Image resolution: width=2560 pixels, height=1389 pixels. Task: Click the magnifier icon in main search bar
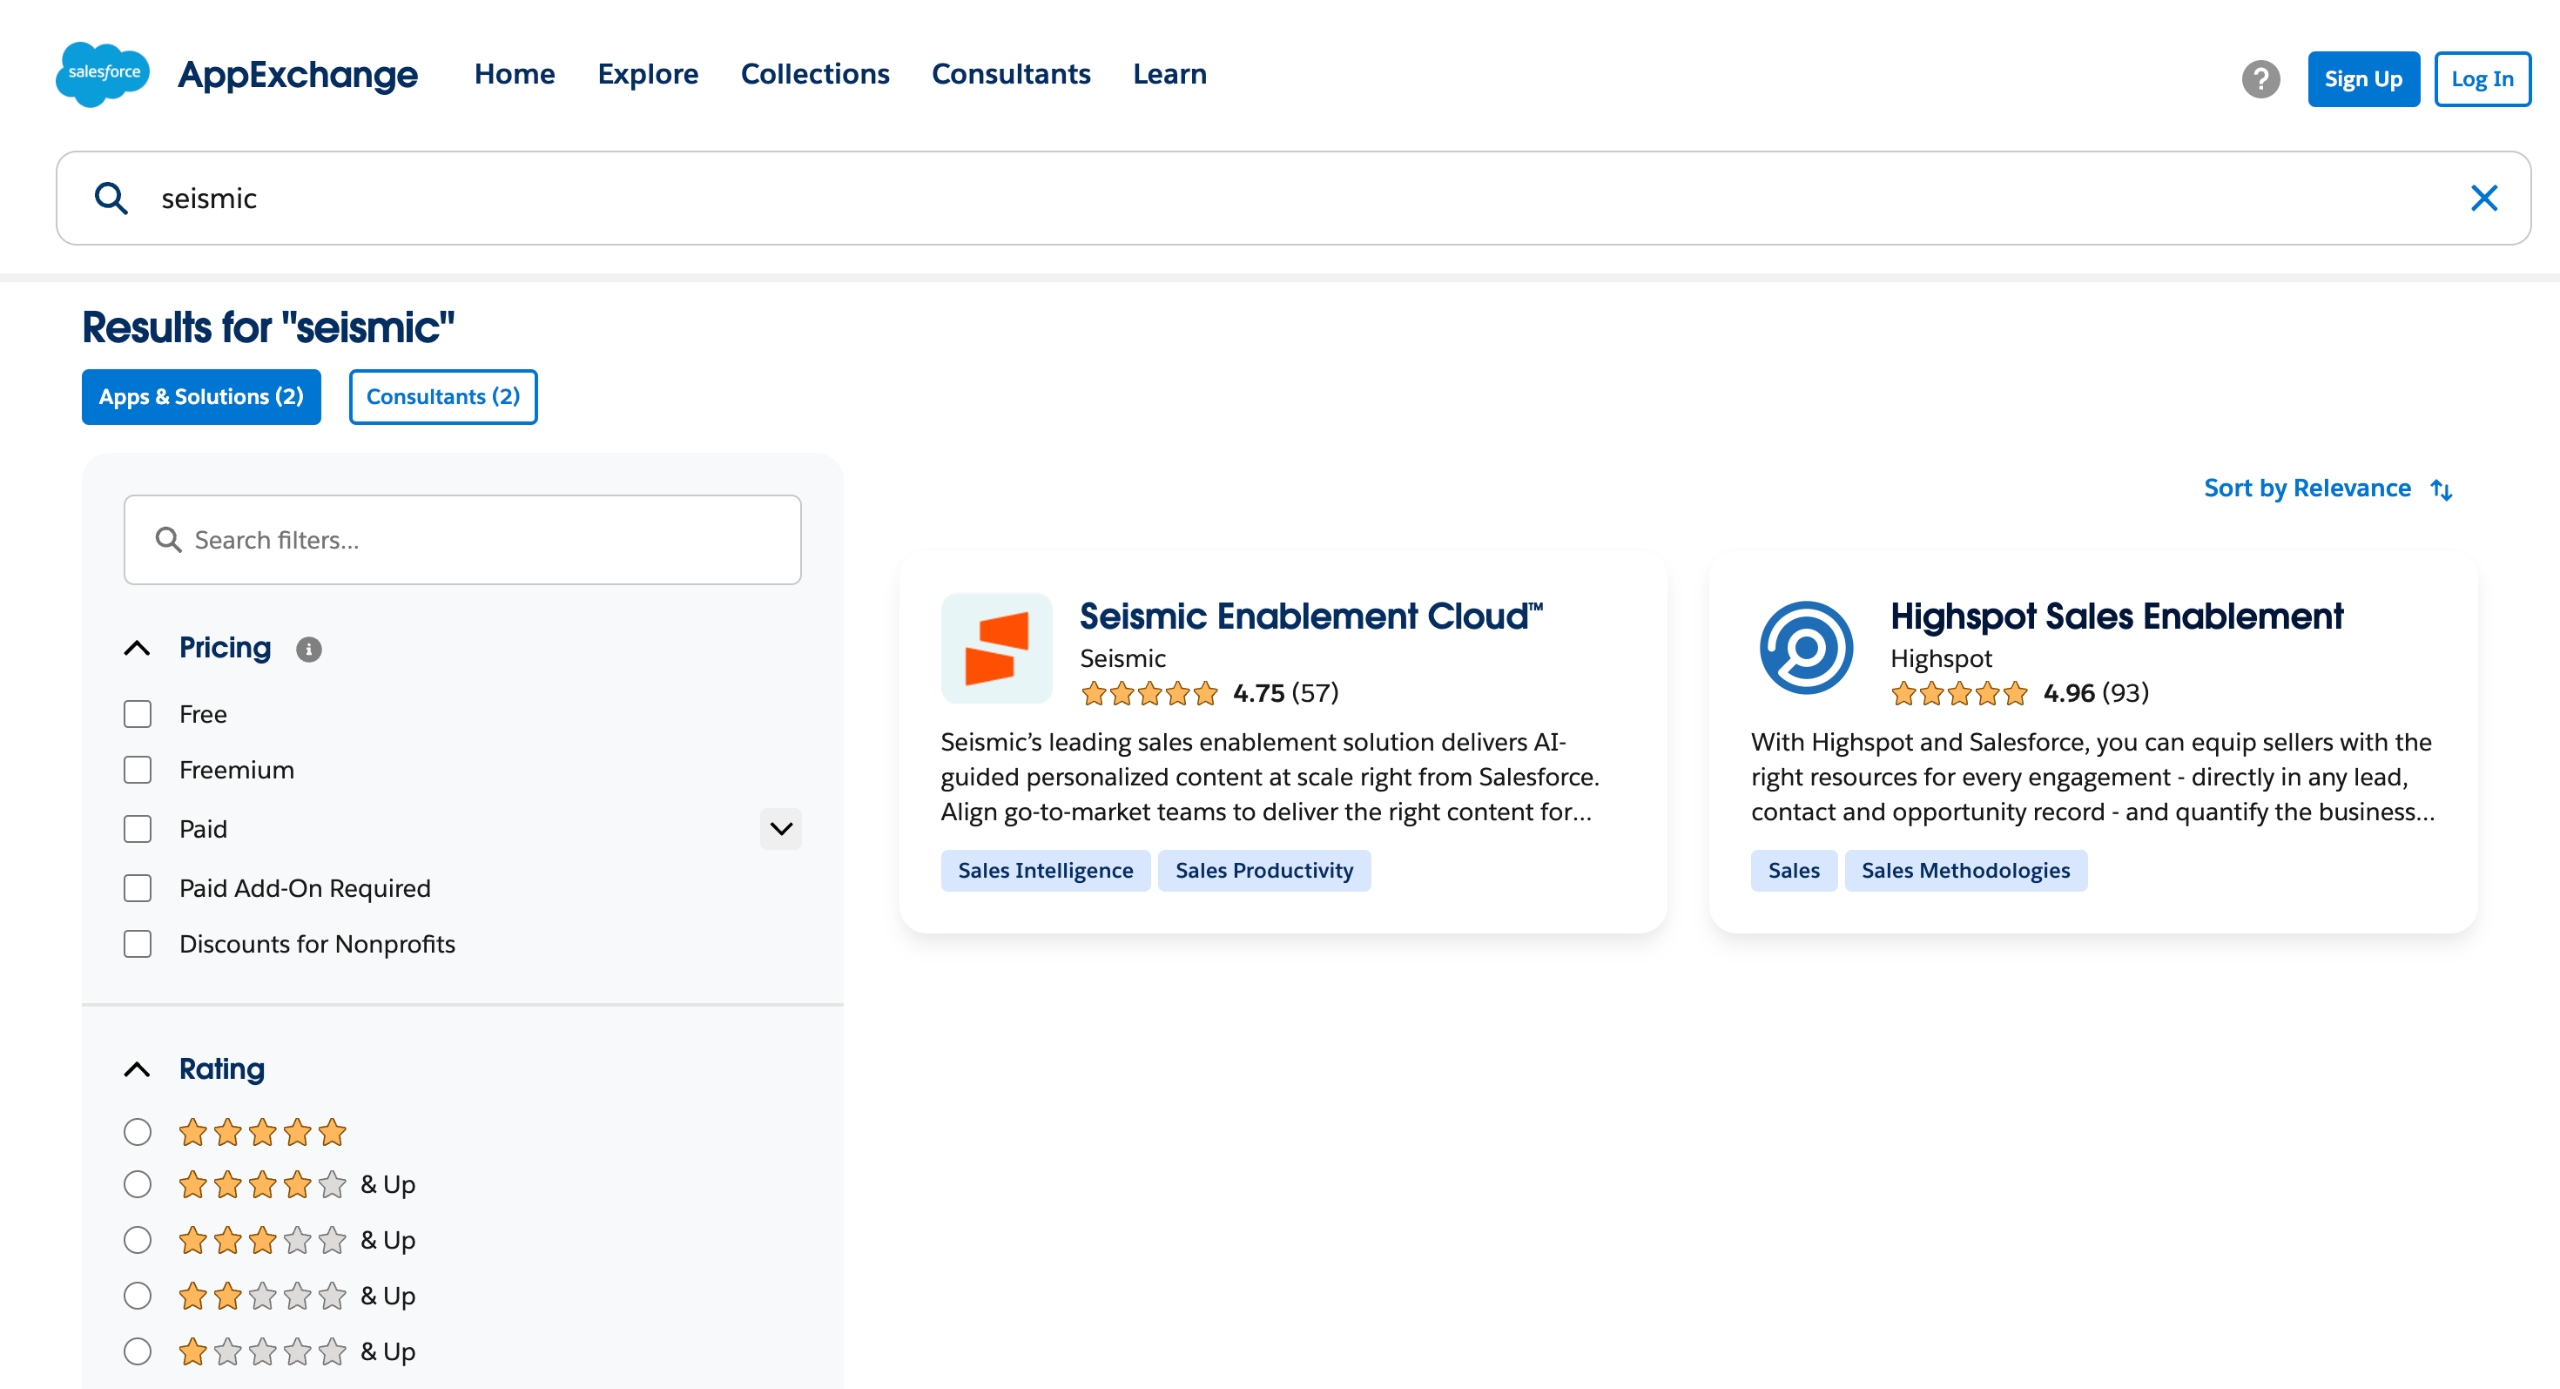click(x=111, y=198)
